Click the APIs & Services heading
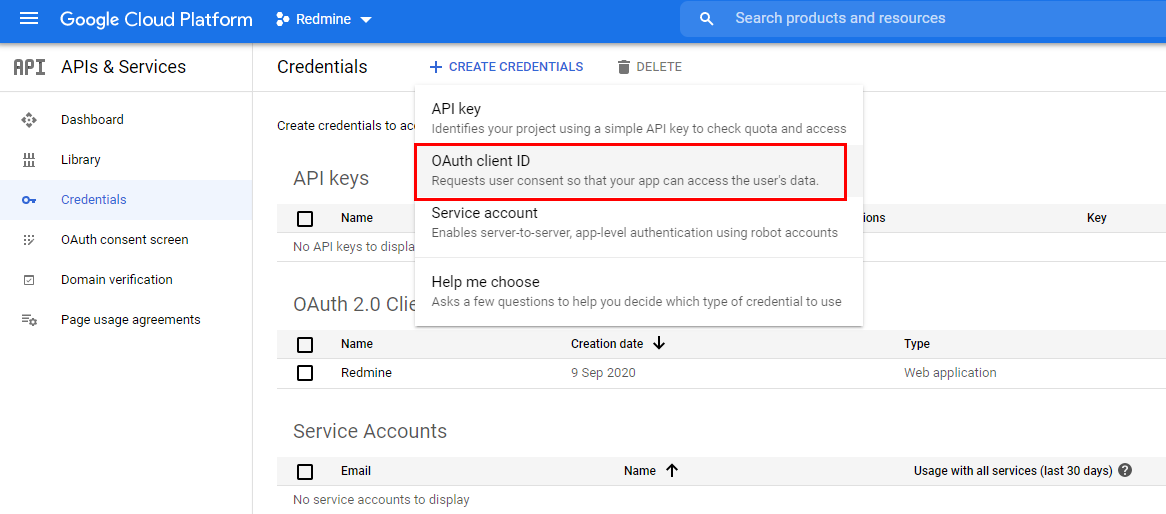Viewport: 1166px width, 514px height. point(123,67)
